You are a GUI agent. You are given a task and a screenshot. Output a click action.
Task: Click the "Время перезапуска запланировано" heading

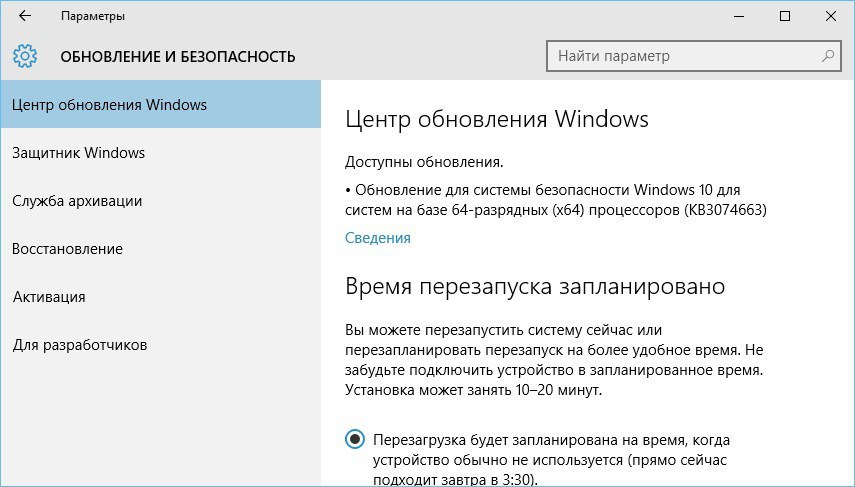(534, 287)
